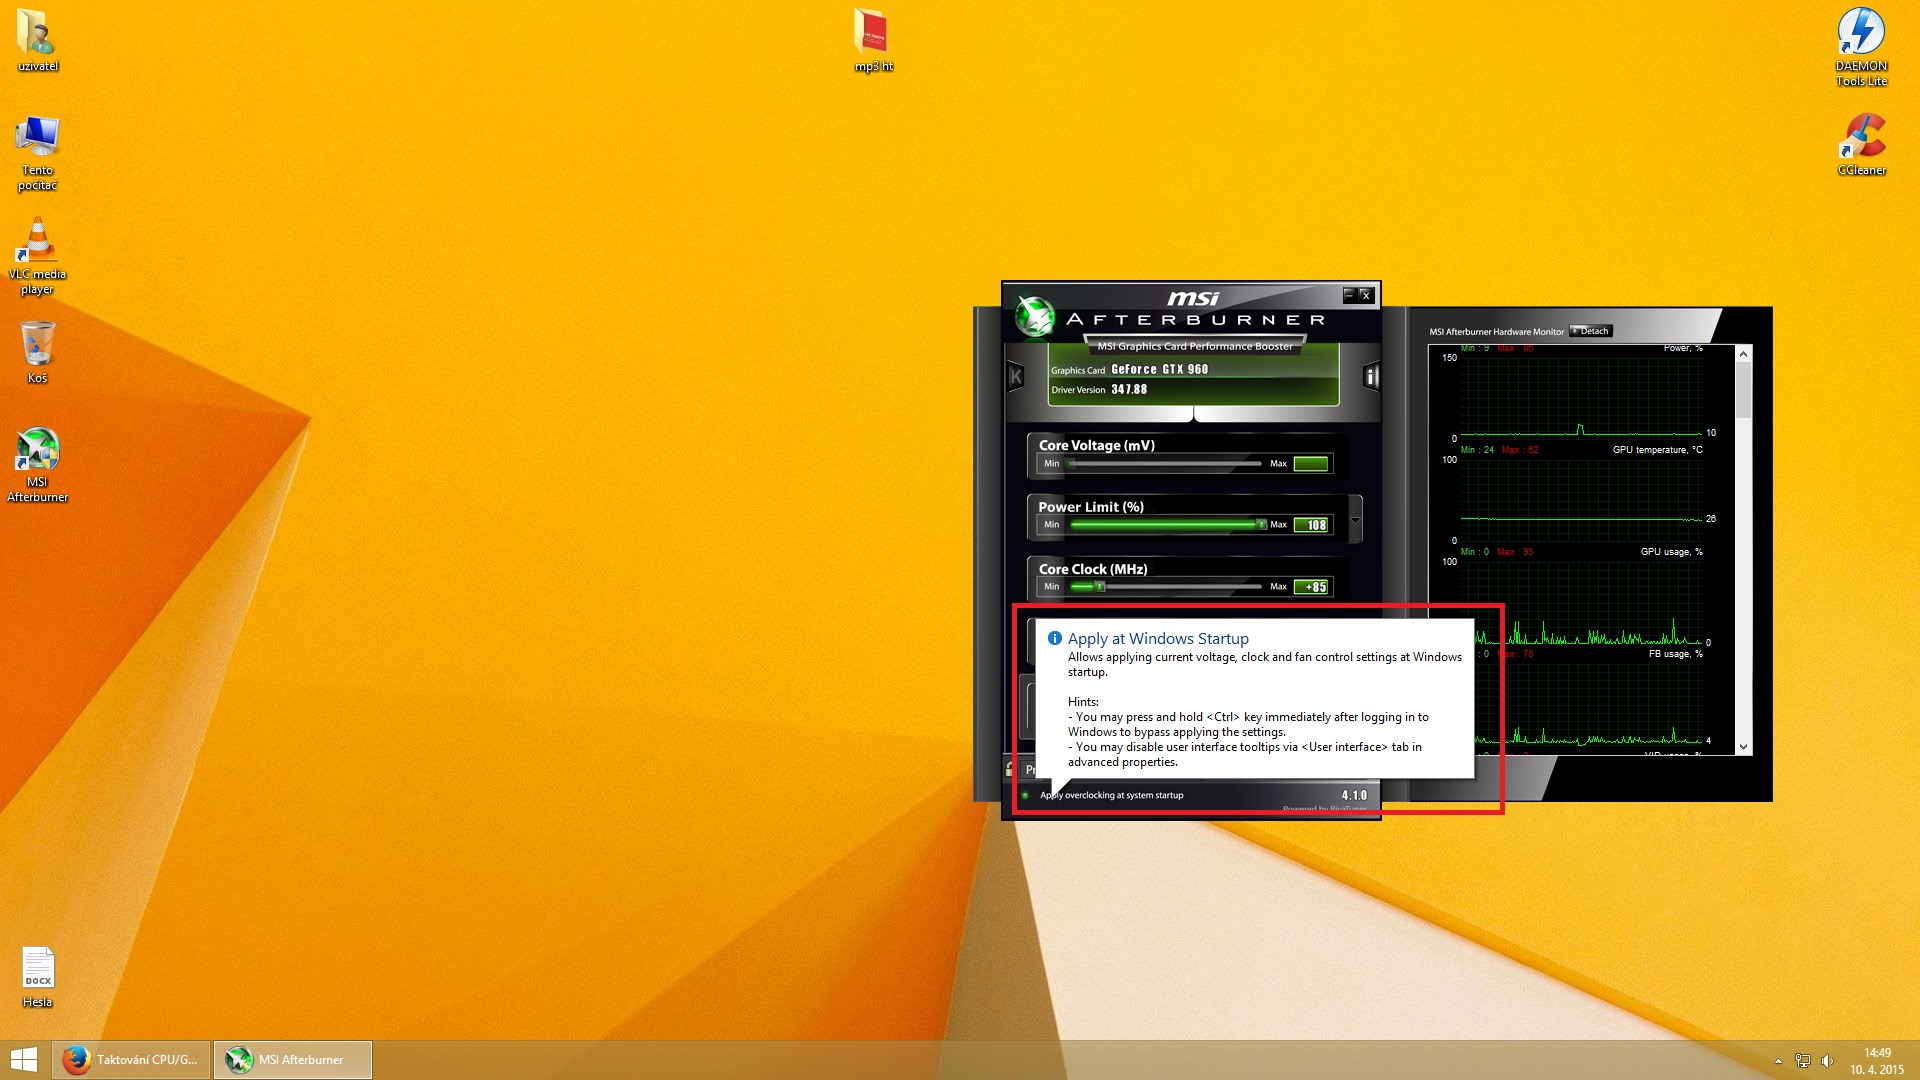This screenshot has height=1080, width=1920.
Task: Switch to Firefox Taktování taskbar item
Action: click(x=132, y=1060)
